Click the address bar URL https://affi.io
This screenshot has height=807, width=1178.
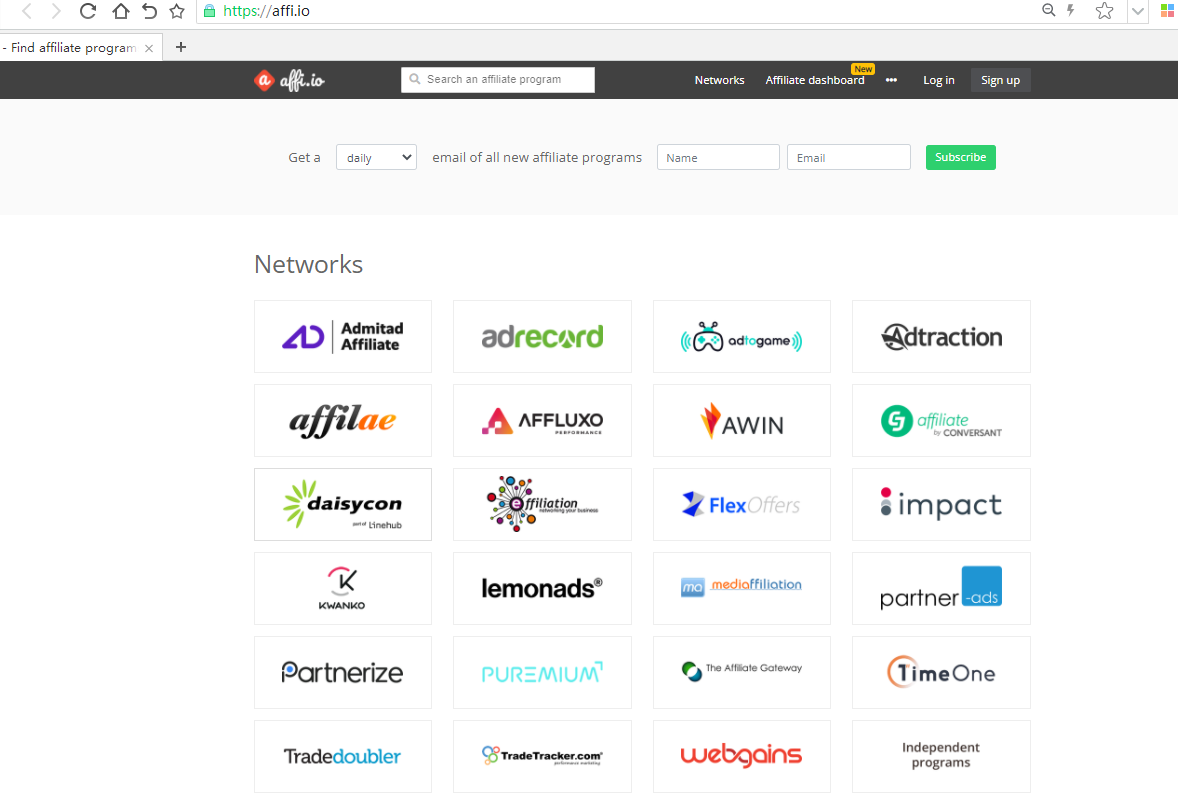pyautogui.click(x=266, y=11)
